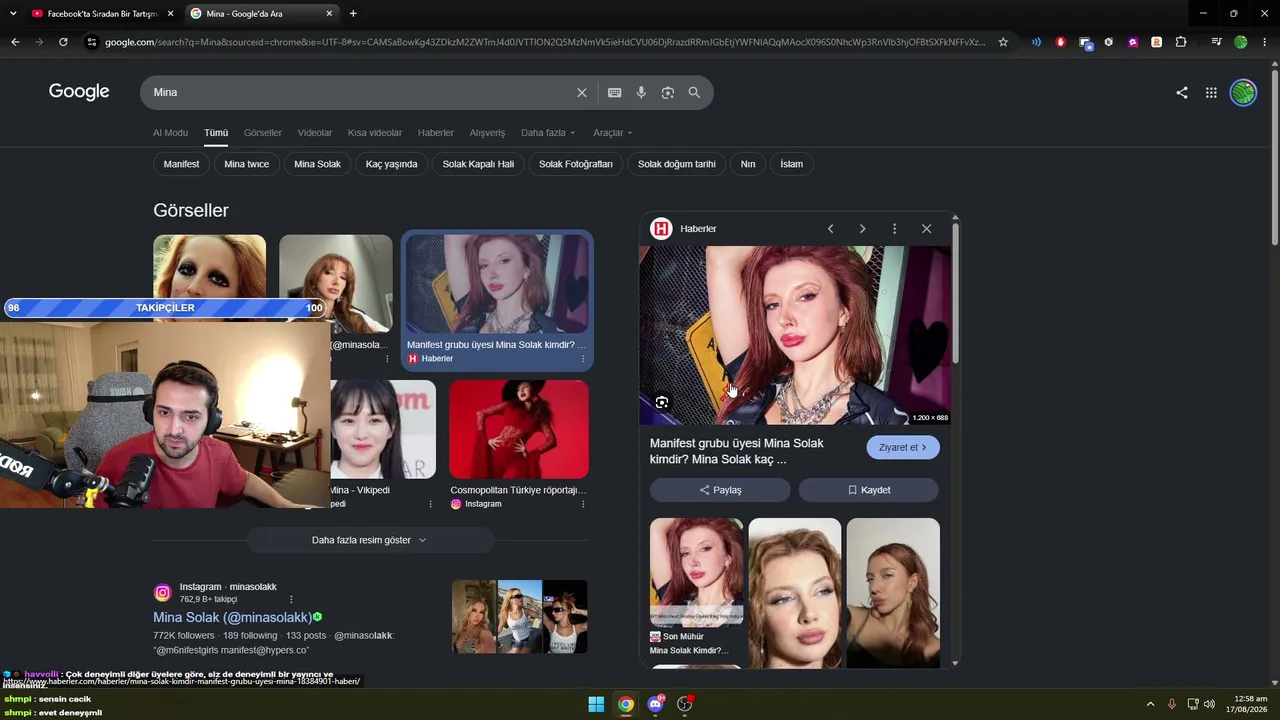The height and width of the screenshot is (720, 1280).
Task: Open the AI Modu search tab
Action: click(170, 133)
